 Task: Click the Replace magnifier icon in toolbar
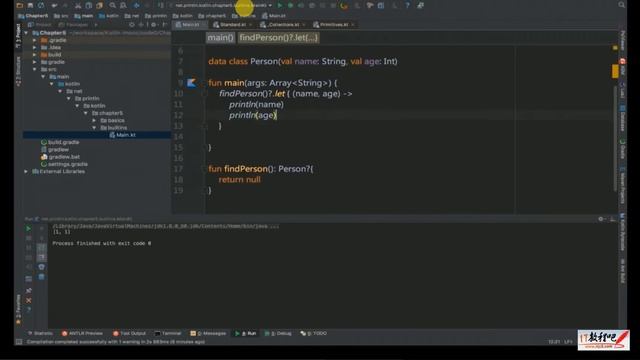point(123,5)
